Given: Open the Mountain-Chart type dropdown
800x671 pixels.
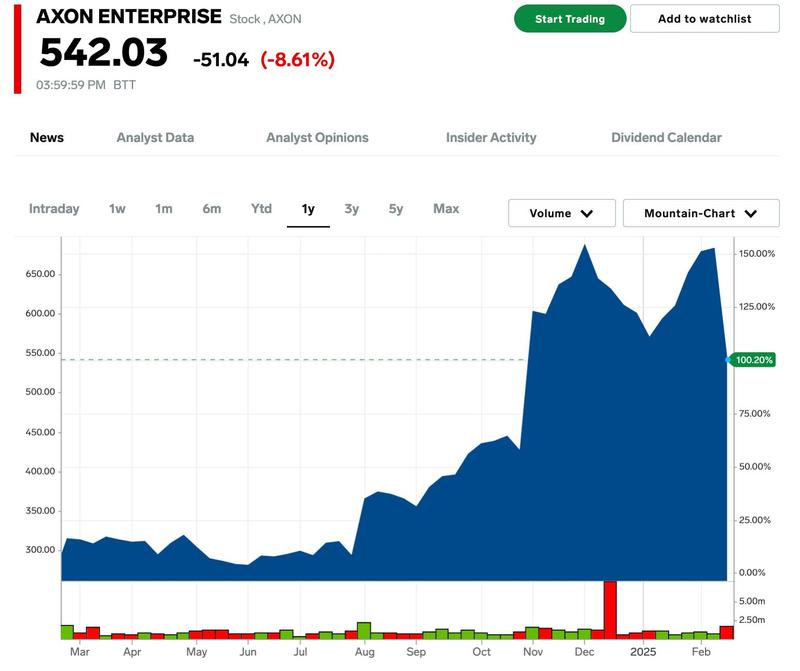Looking at the screenshot, I should pos(698,213).
